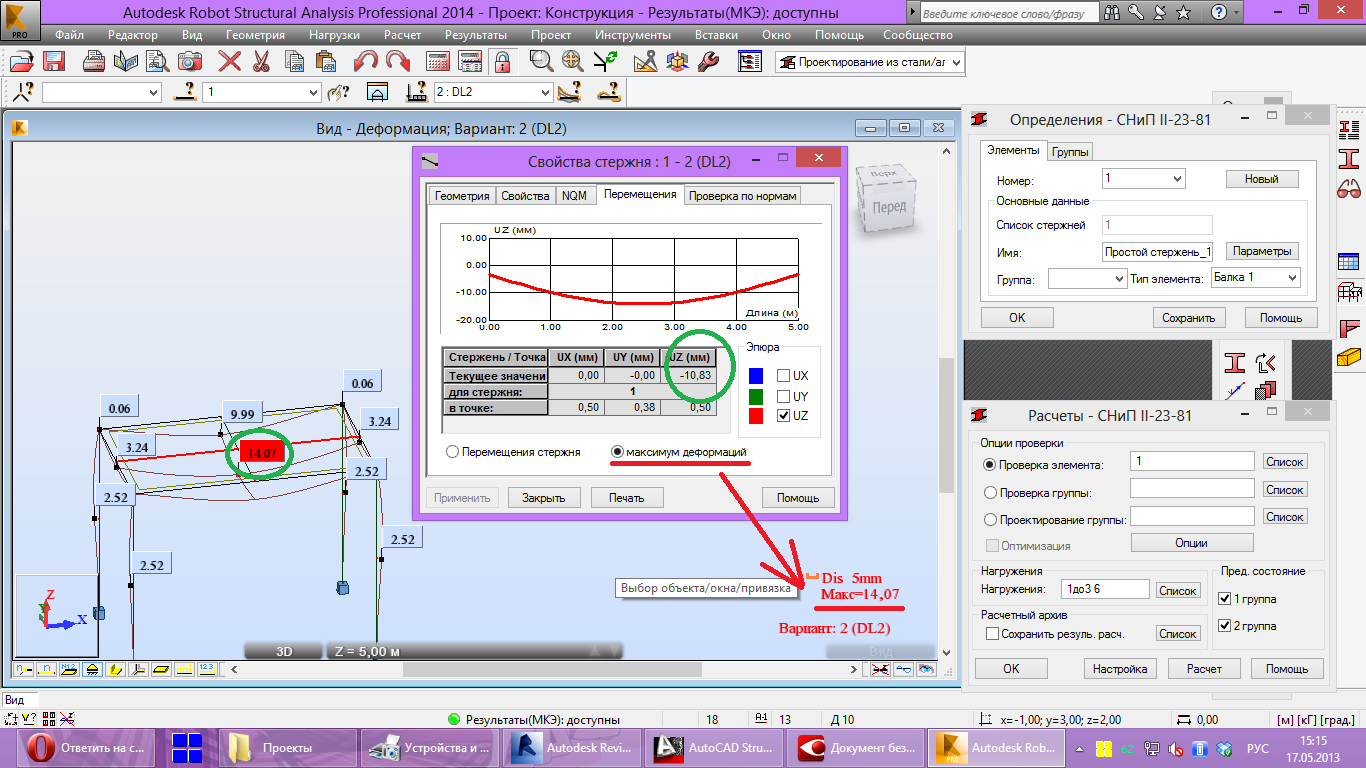Activate zoom window magnifier tool
The height and width of the screenshot is (768, 1366).
(541, 61)
